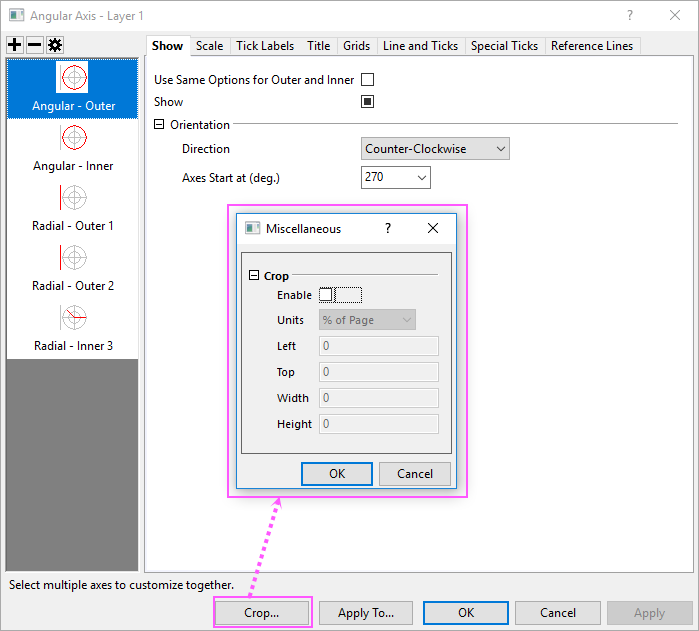Click the minus icon to remove axis
Image resolution: width=699 pixels, height=631 pixels.
[34, 45]
